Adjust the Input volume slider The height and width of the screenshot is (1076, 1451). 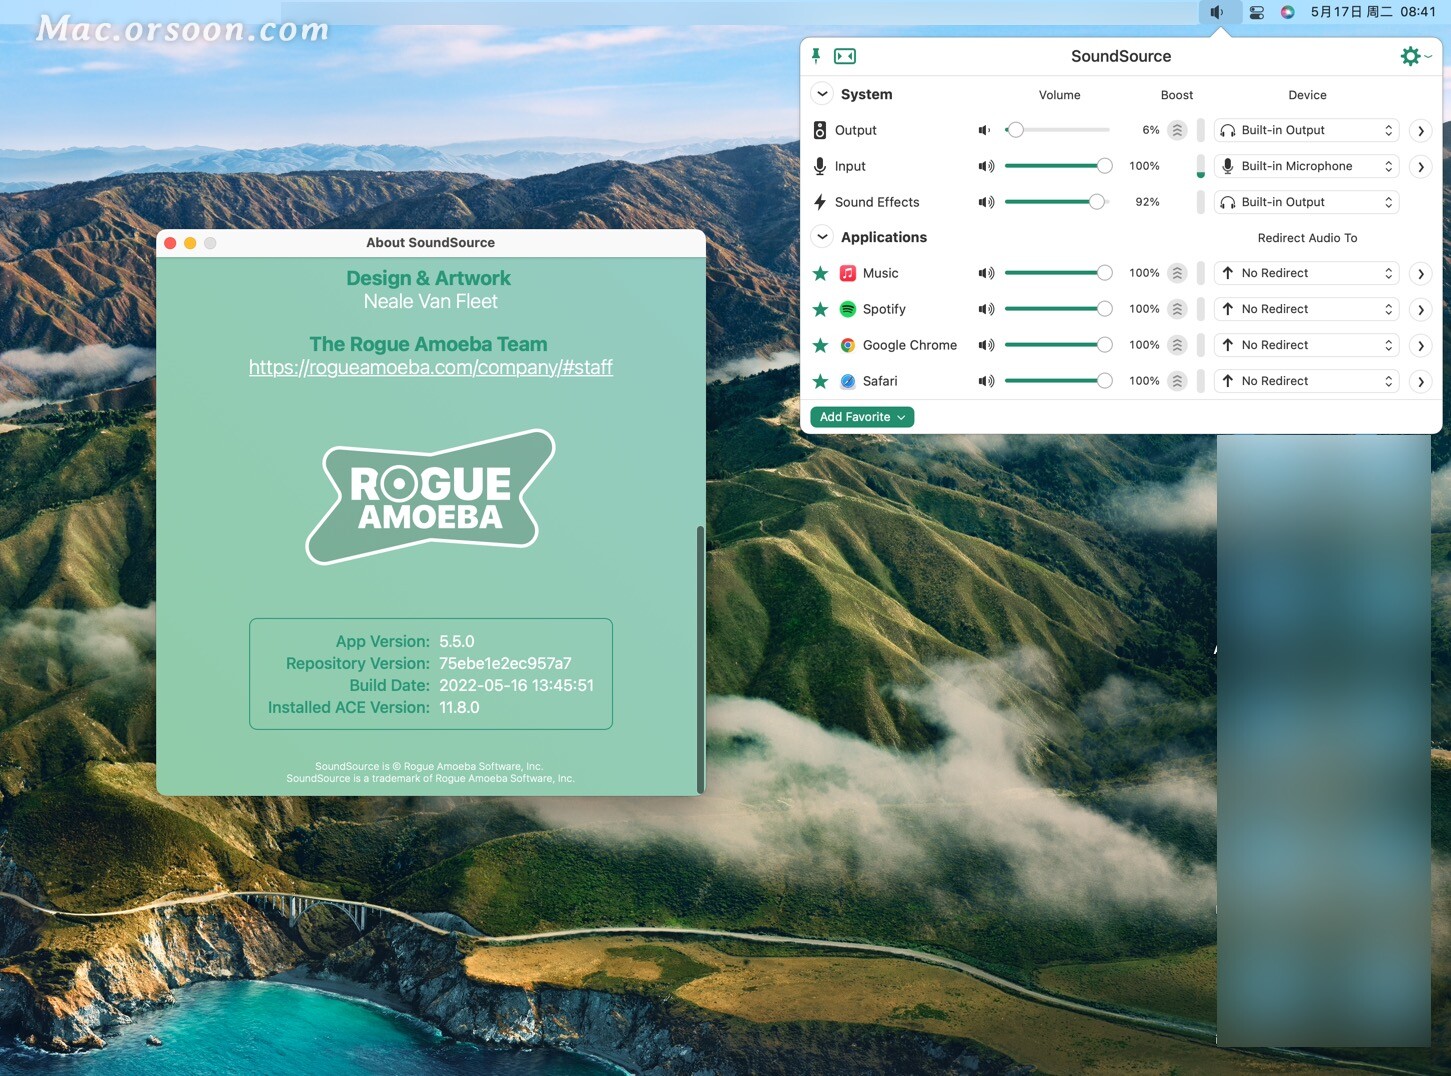coord(1058,166)
